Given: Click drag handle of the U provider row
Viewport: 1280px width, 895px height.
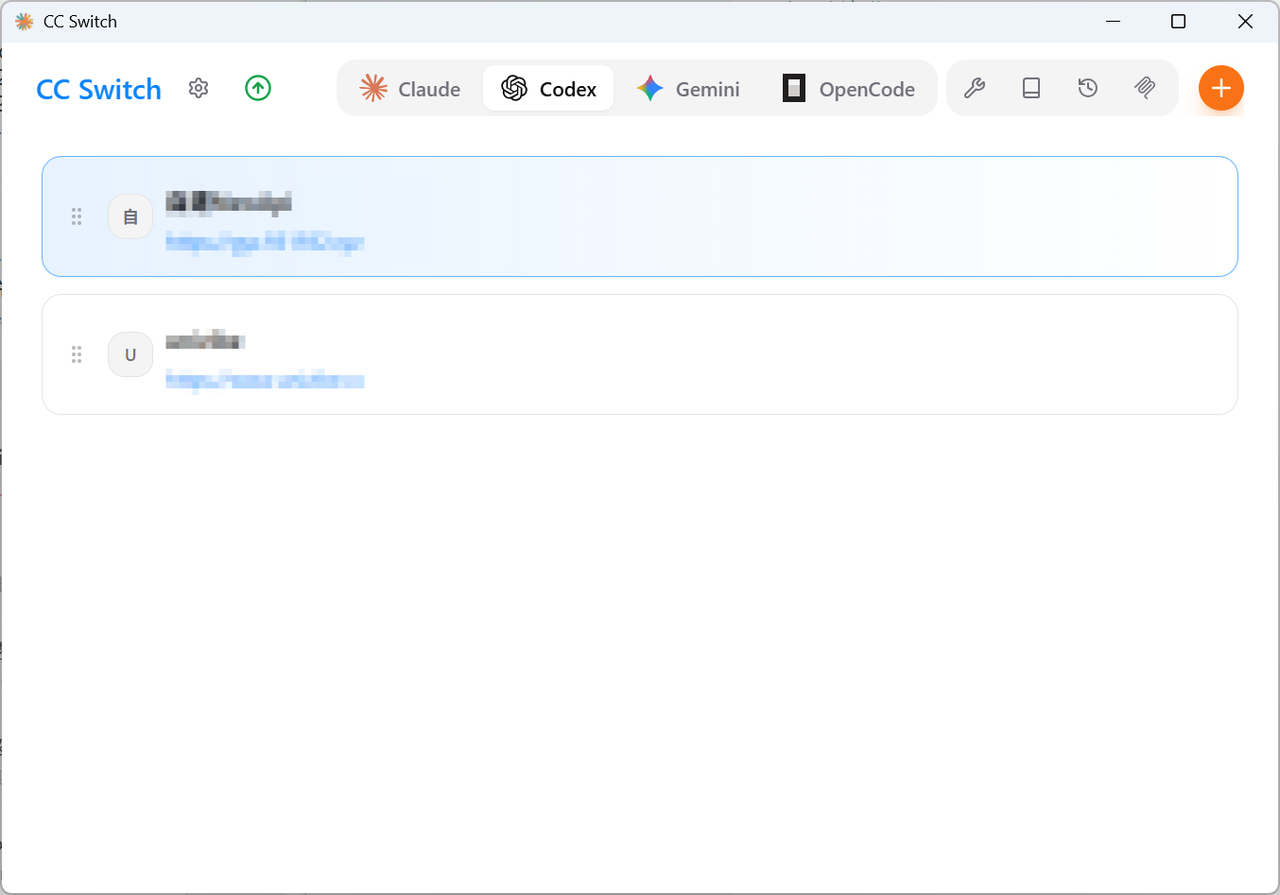Looking at the screenshot, I should pos(76,354).
